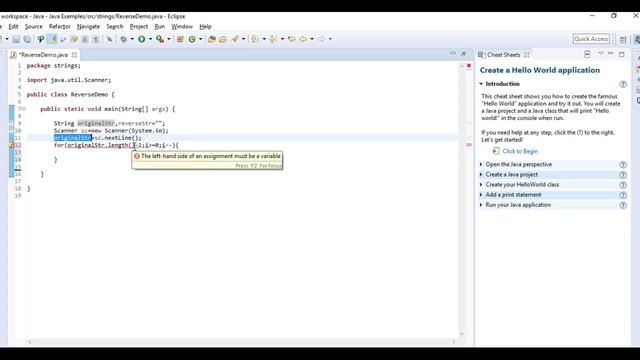Open the Run menu
This screenshot has height=360, width=640.
[x=160, y=27]
